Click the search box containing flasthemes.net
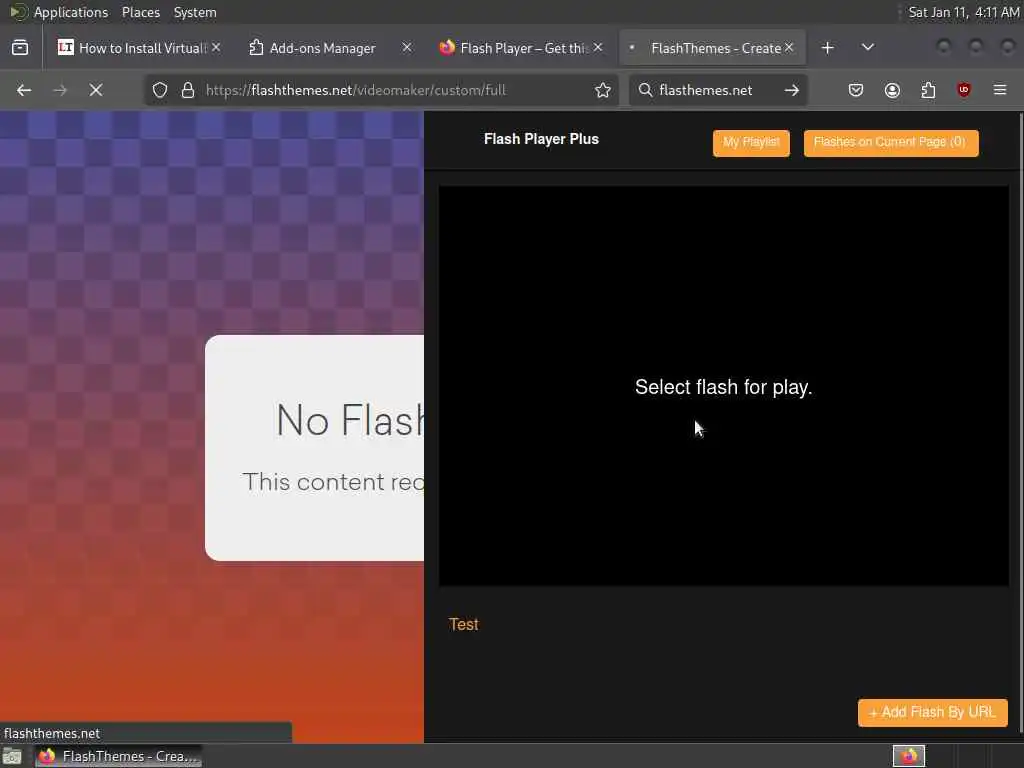 tap(716, 90)
